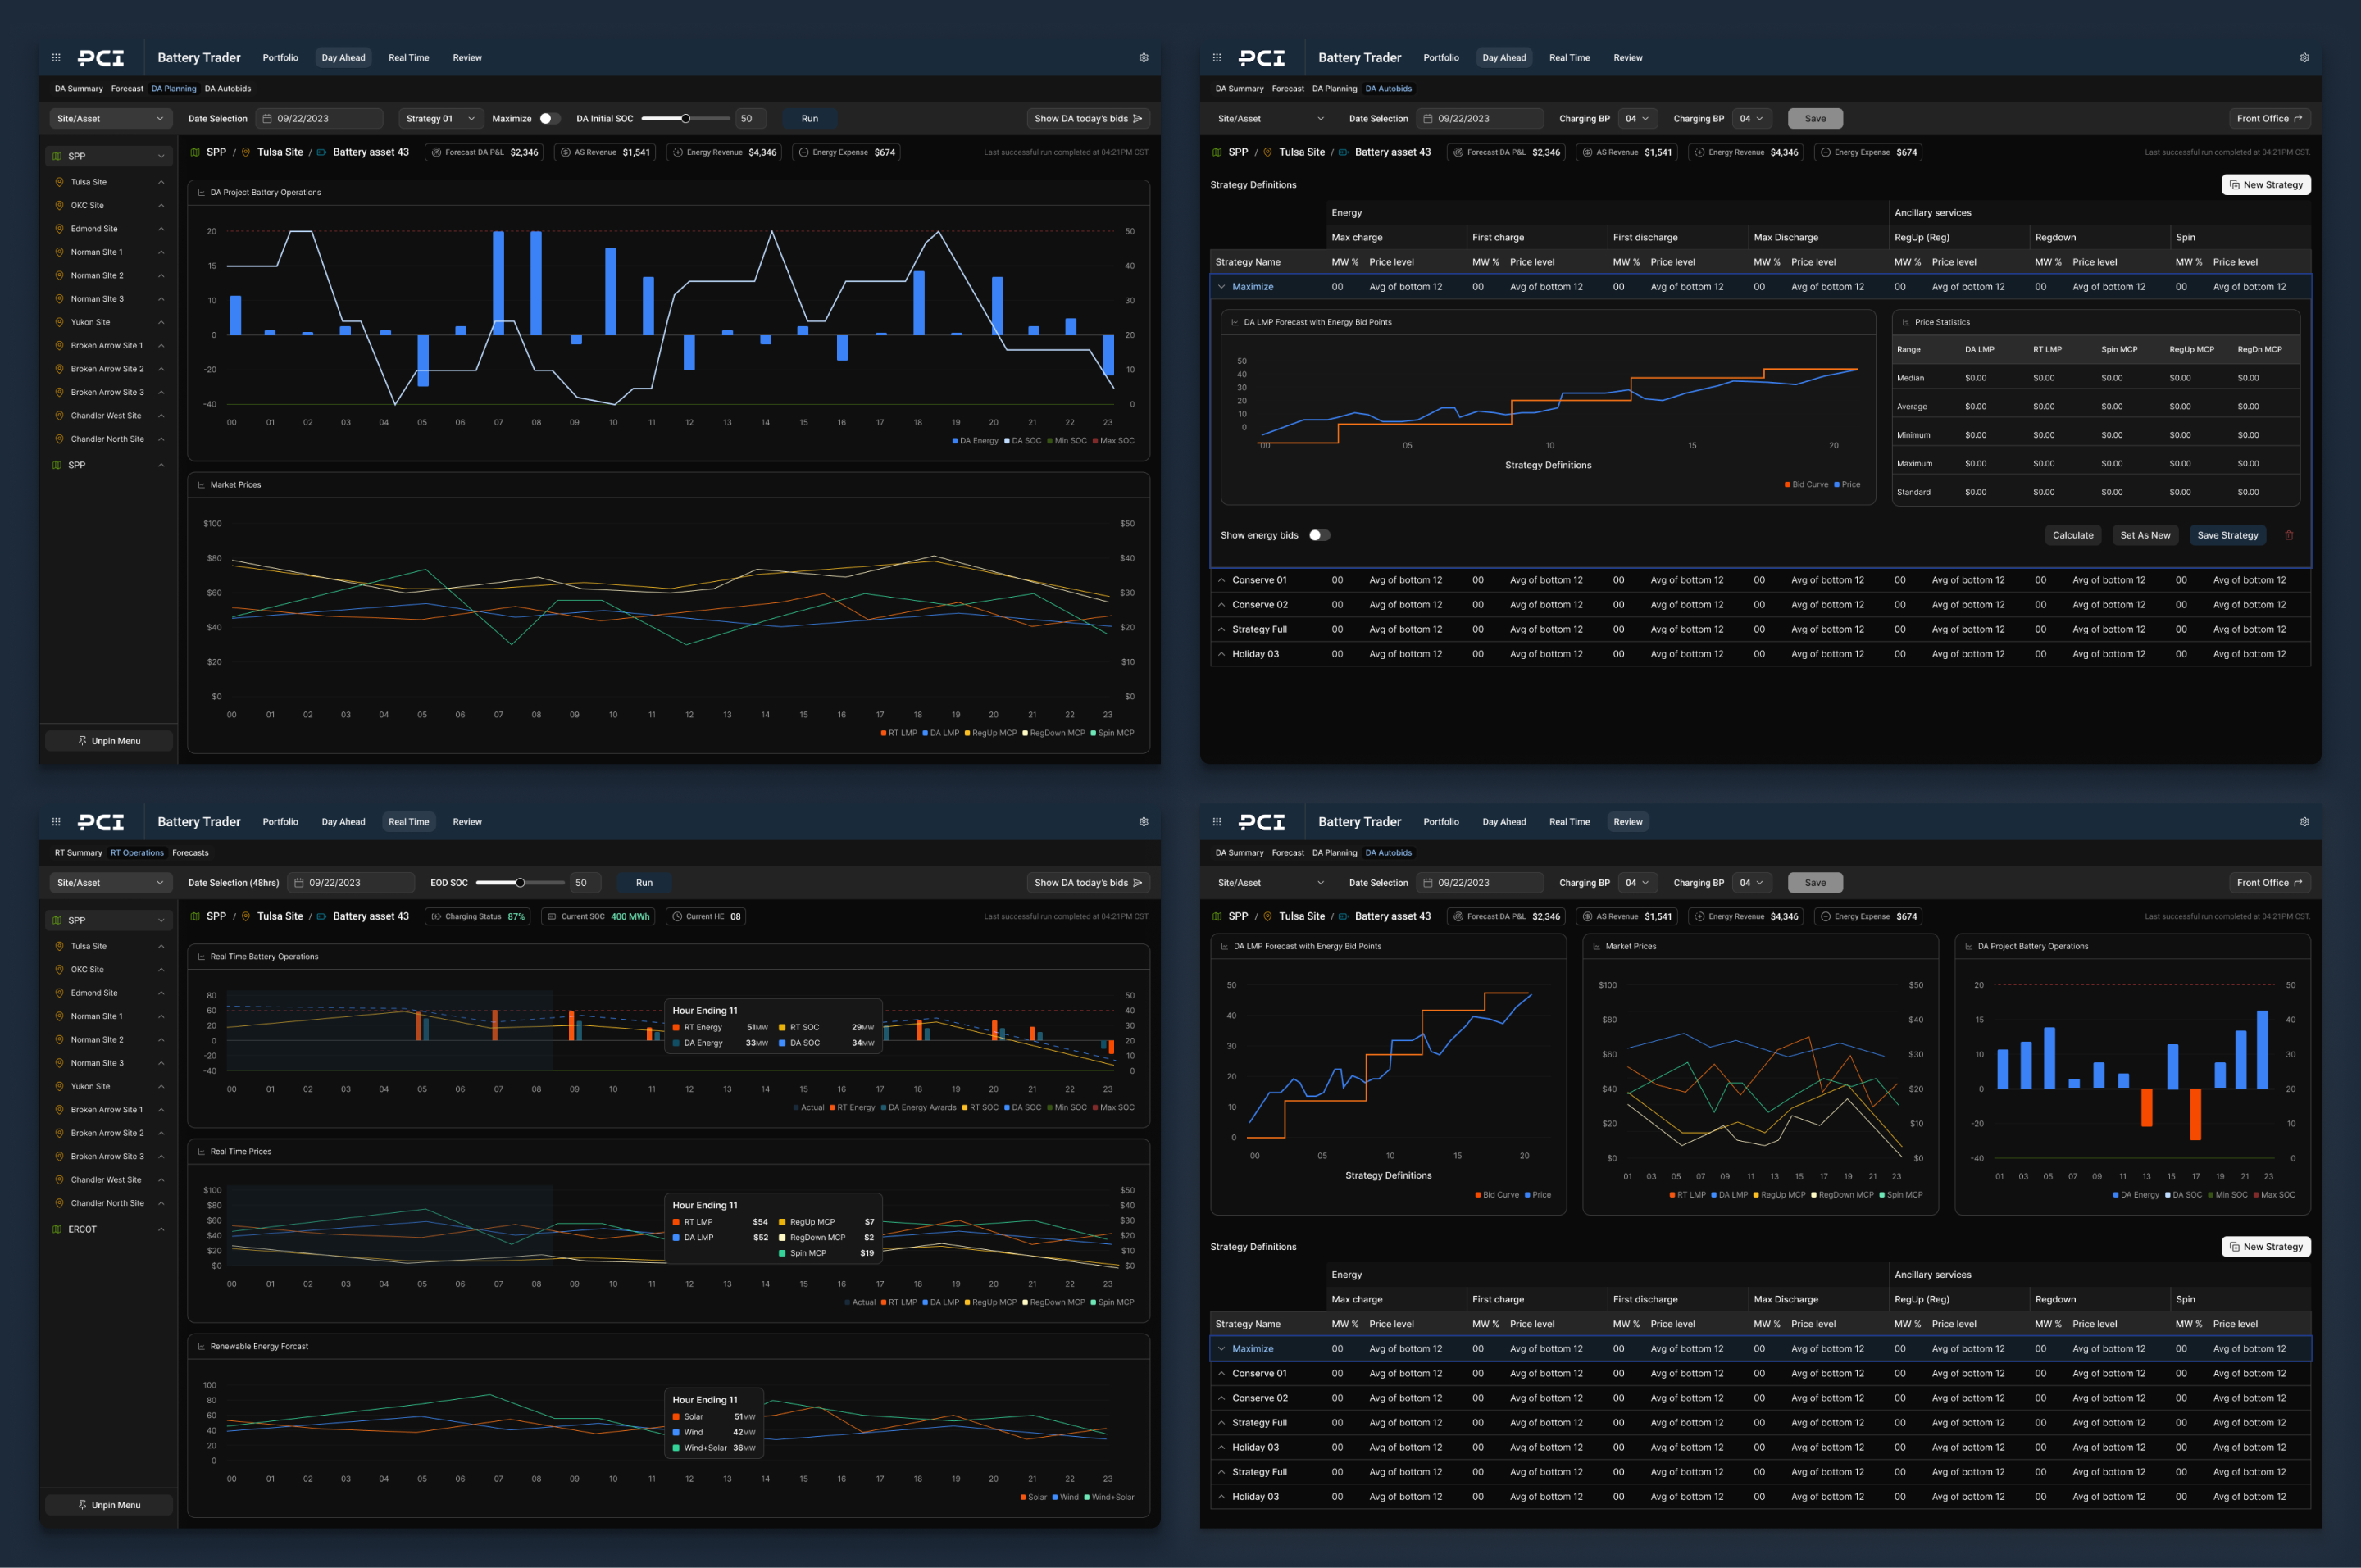Click Current HE clock icon in Real Time window
Screen dimensions: 2361x1568
click(677, 917)
